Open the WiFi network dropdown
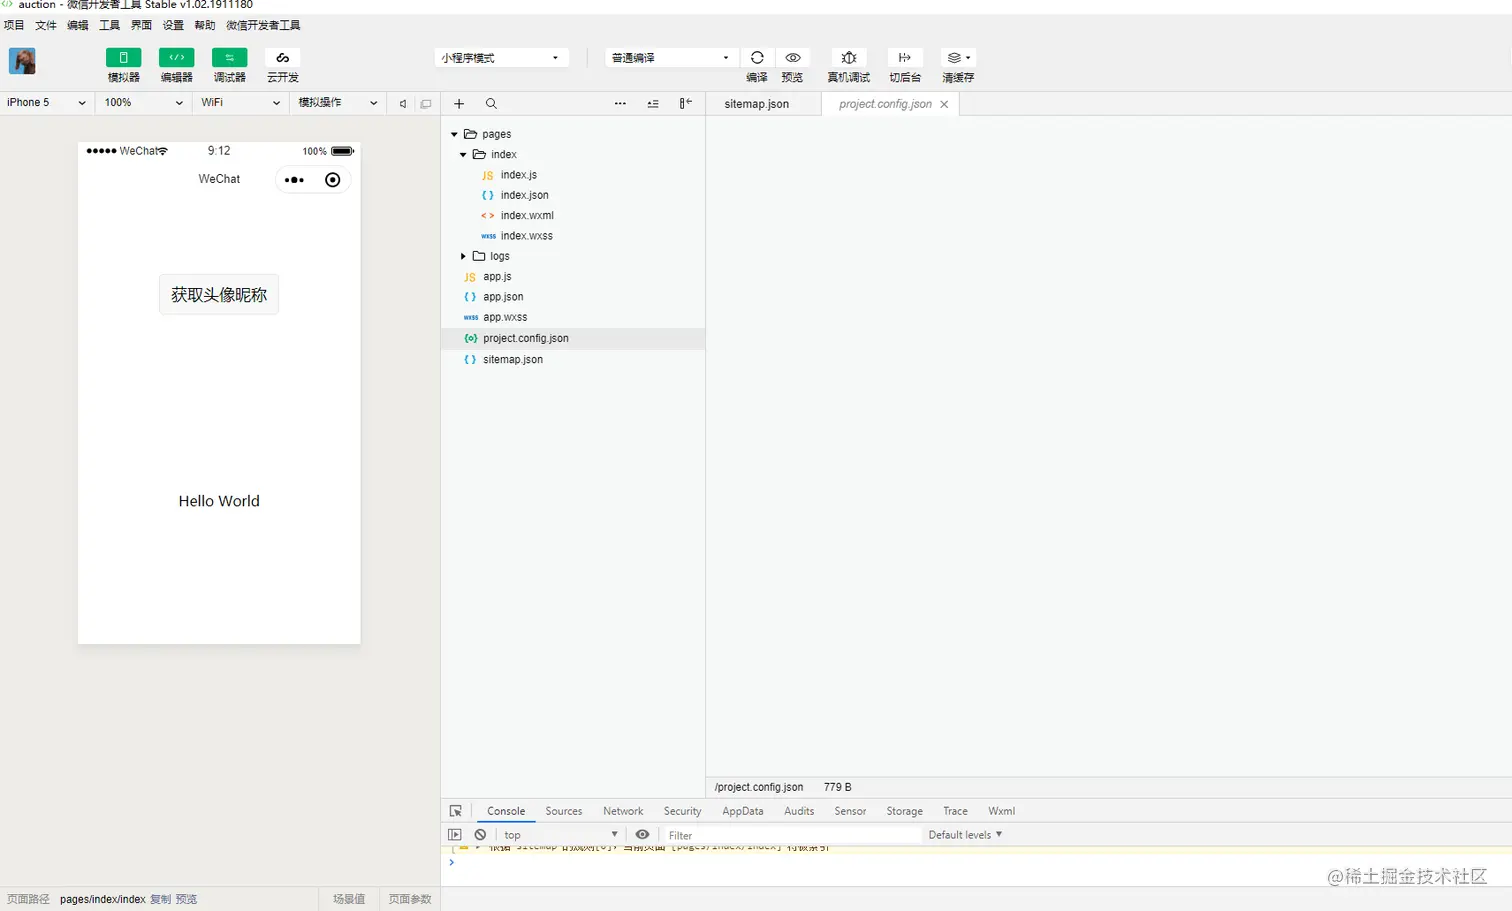 (x=240, y=102)
